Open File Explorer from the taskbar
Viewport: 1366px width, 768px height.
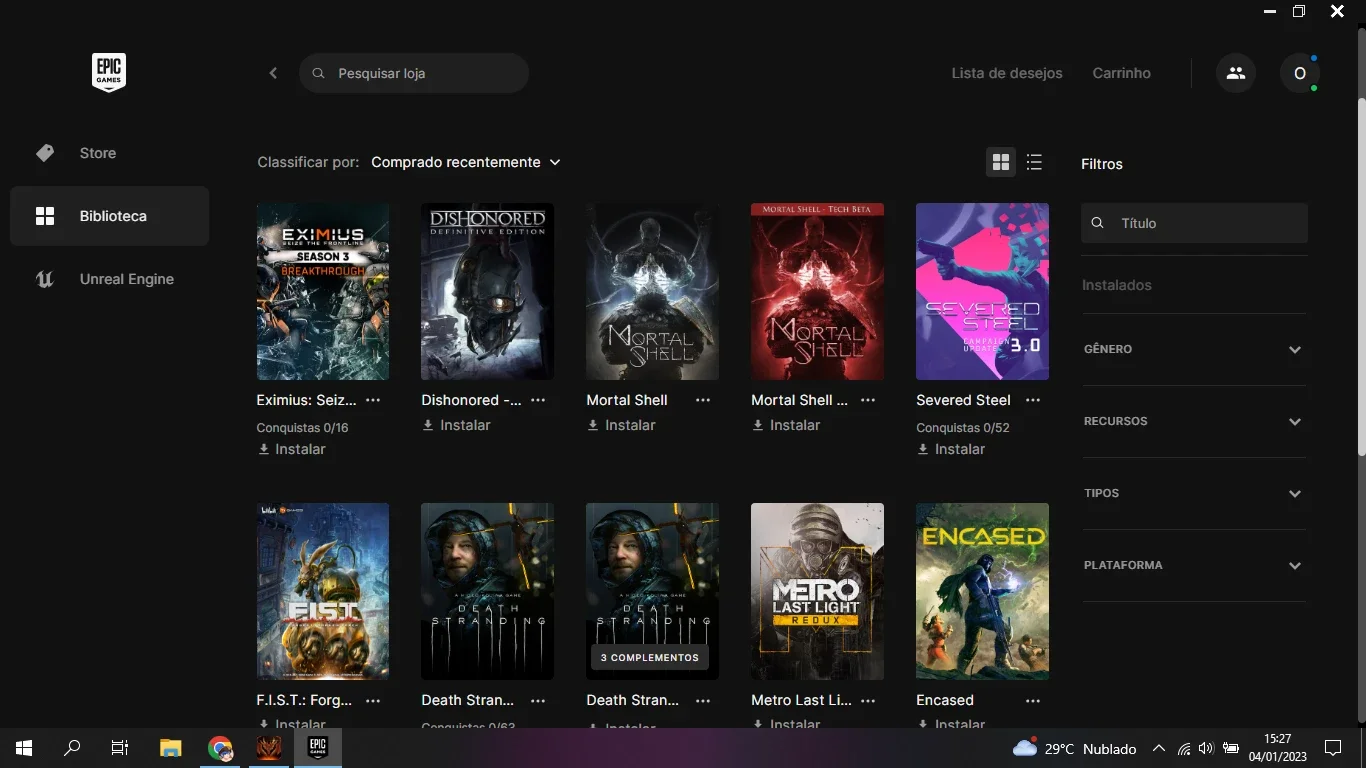(171, 748)
